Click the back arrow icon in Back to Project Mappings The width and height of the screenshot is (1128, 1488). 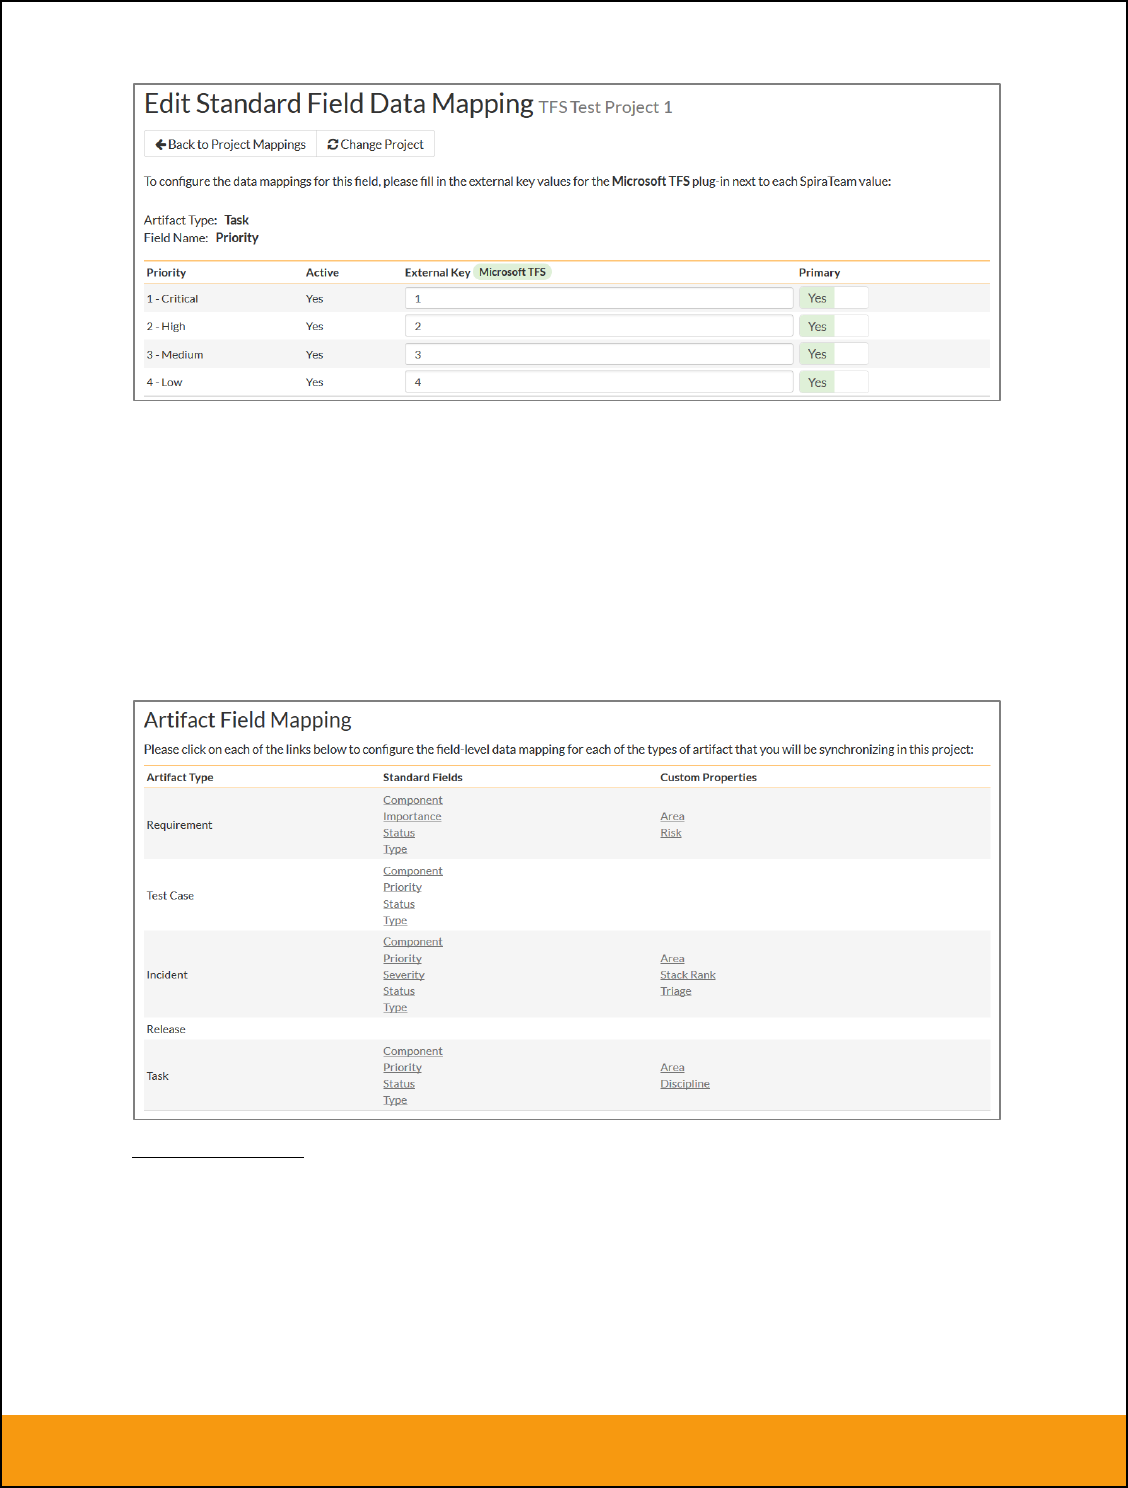point(160,144)
